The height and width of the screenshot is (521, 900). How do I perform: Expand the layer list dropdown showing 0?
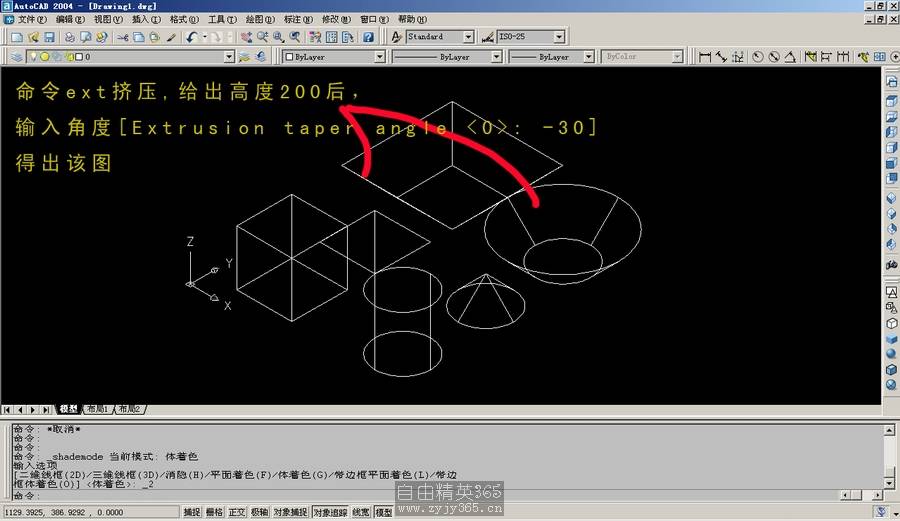[229, 57]
